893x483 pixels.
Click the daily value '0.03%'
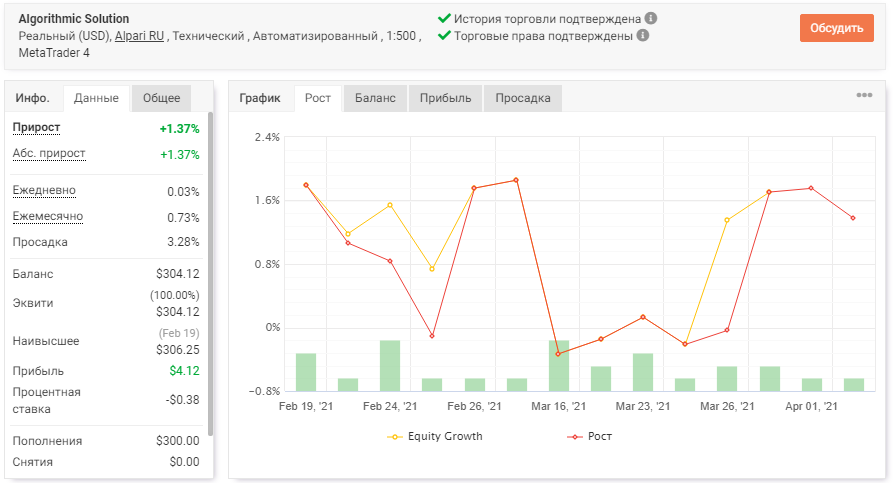183,192
